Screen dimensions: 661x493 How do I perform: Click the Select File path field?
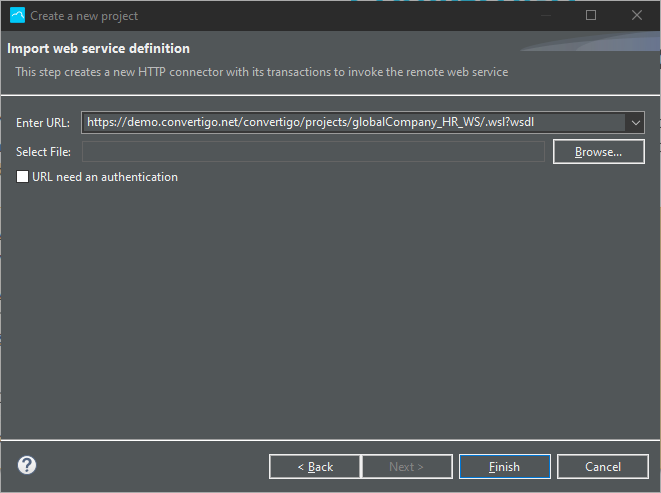click(313, 152)
